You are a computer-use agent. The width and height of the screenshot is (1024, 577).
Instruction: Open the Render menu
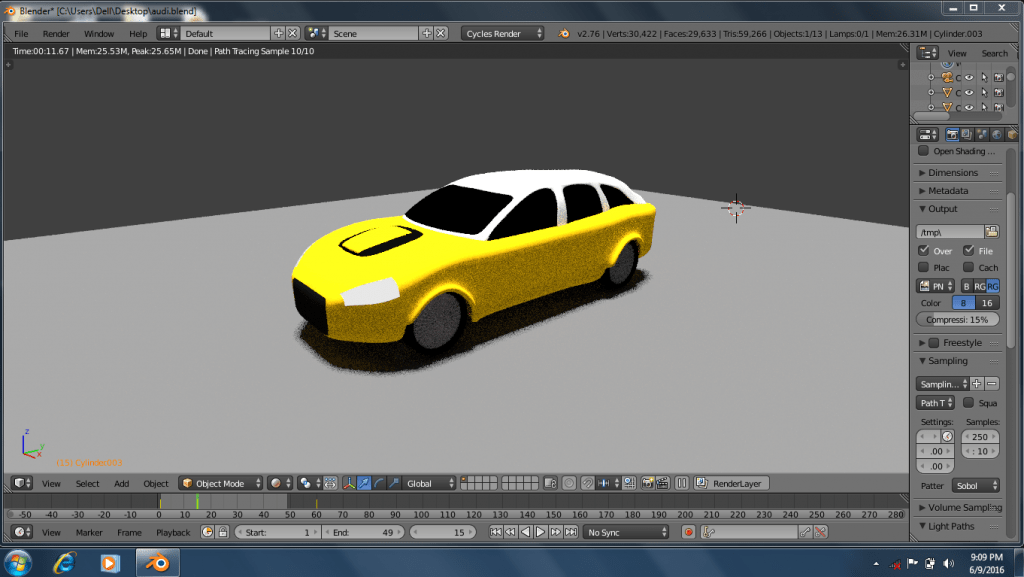coord(56,33)
